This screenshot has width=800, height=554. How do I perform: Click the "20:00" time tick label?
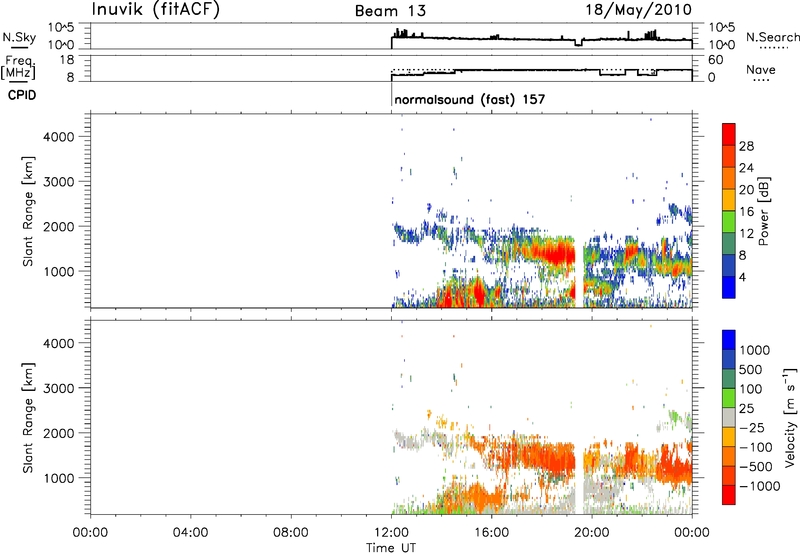592,533
